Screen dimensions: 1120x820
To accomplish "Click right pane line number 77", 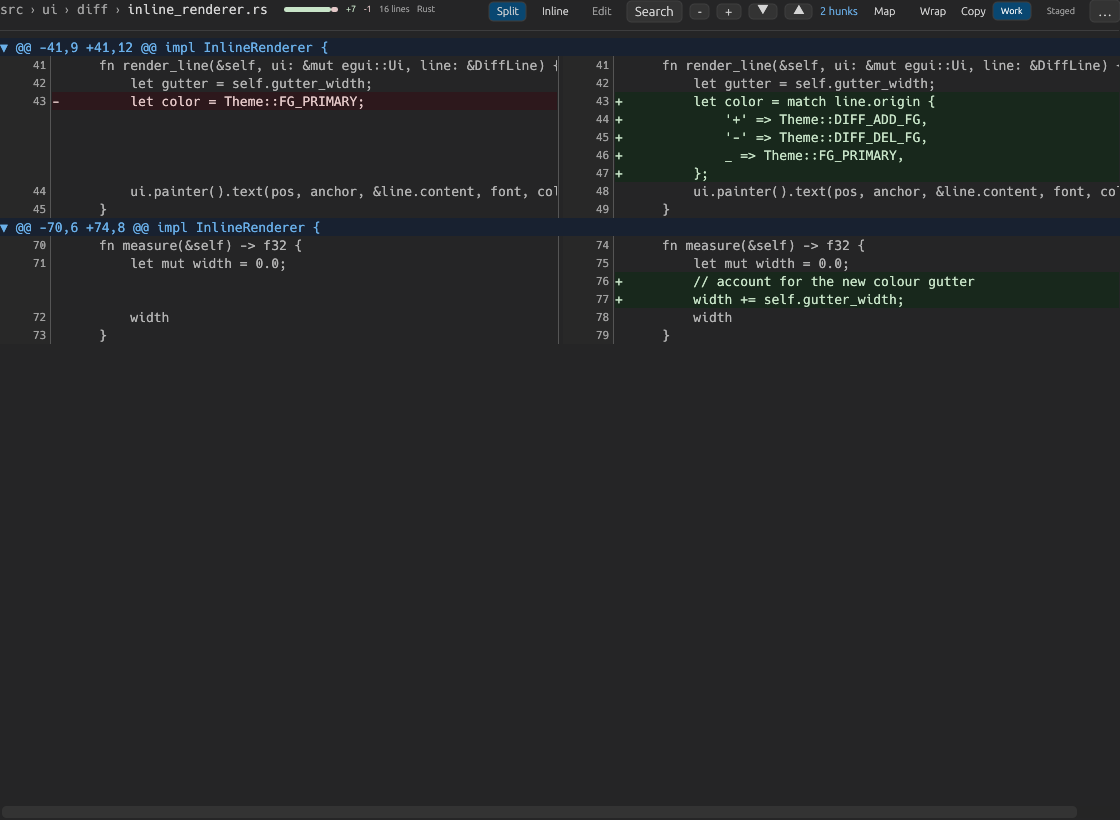I will point(602,299).
